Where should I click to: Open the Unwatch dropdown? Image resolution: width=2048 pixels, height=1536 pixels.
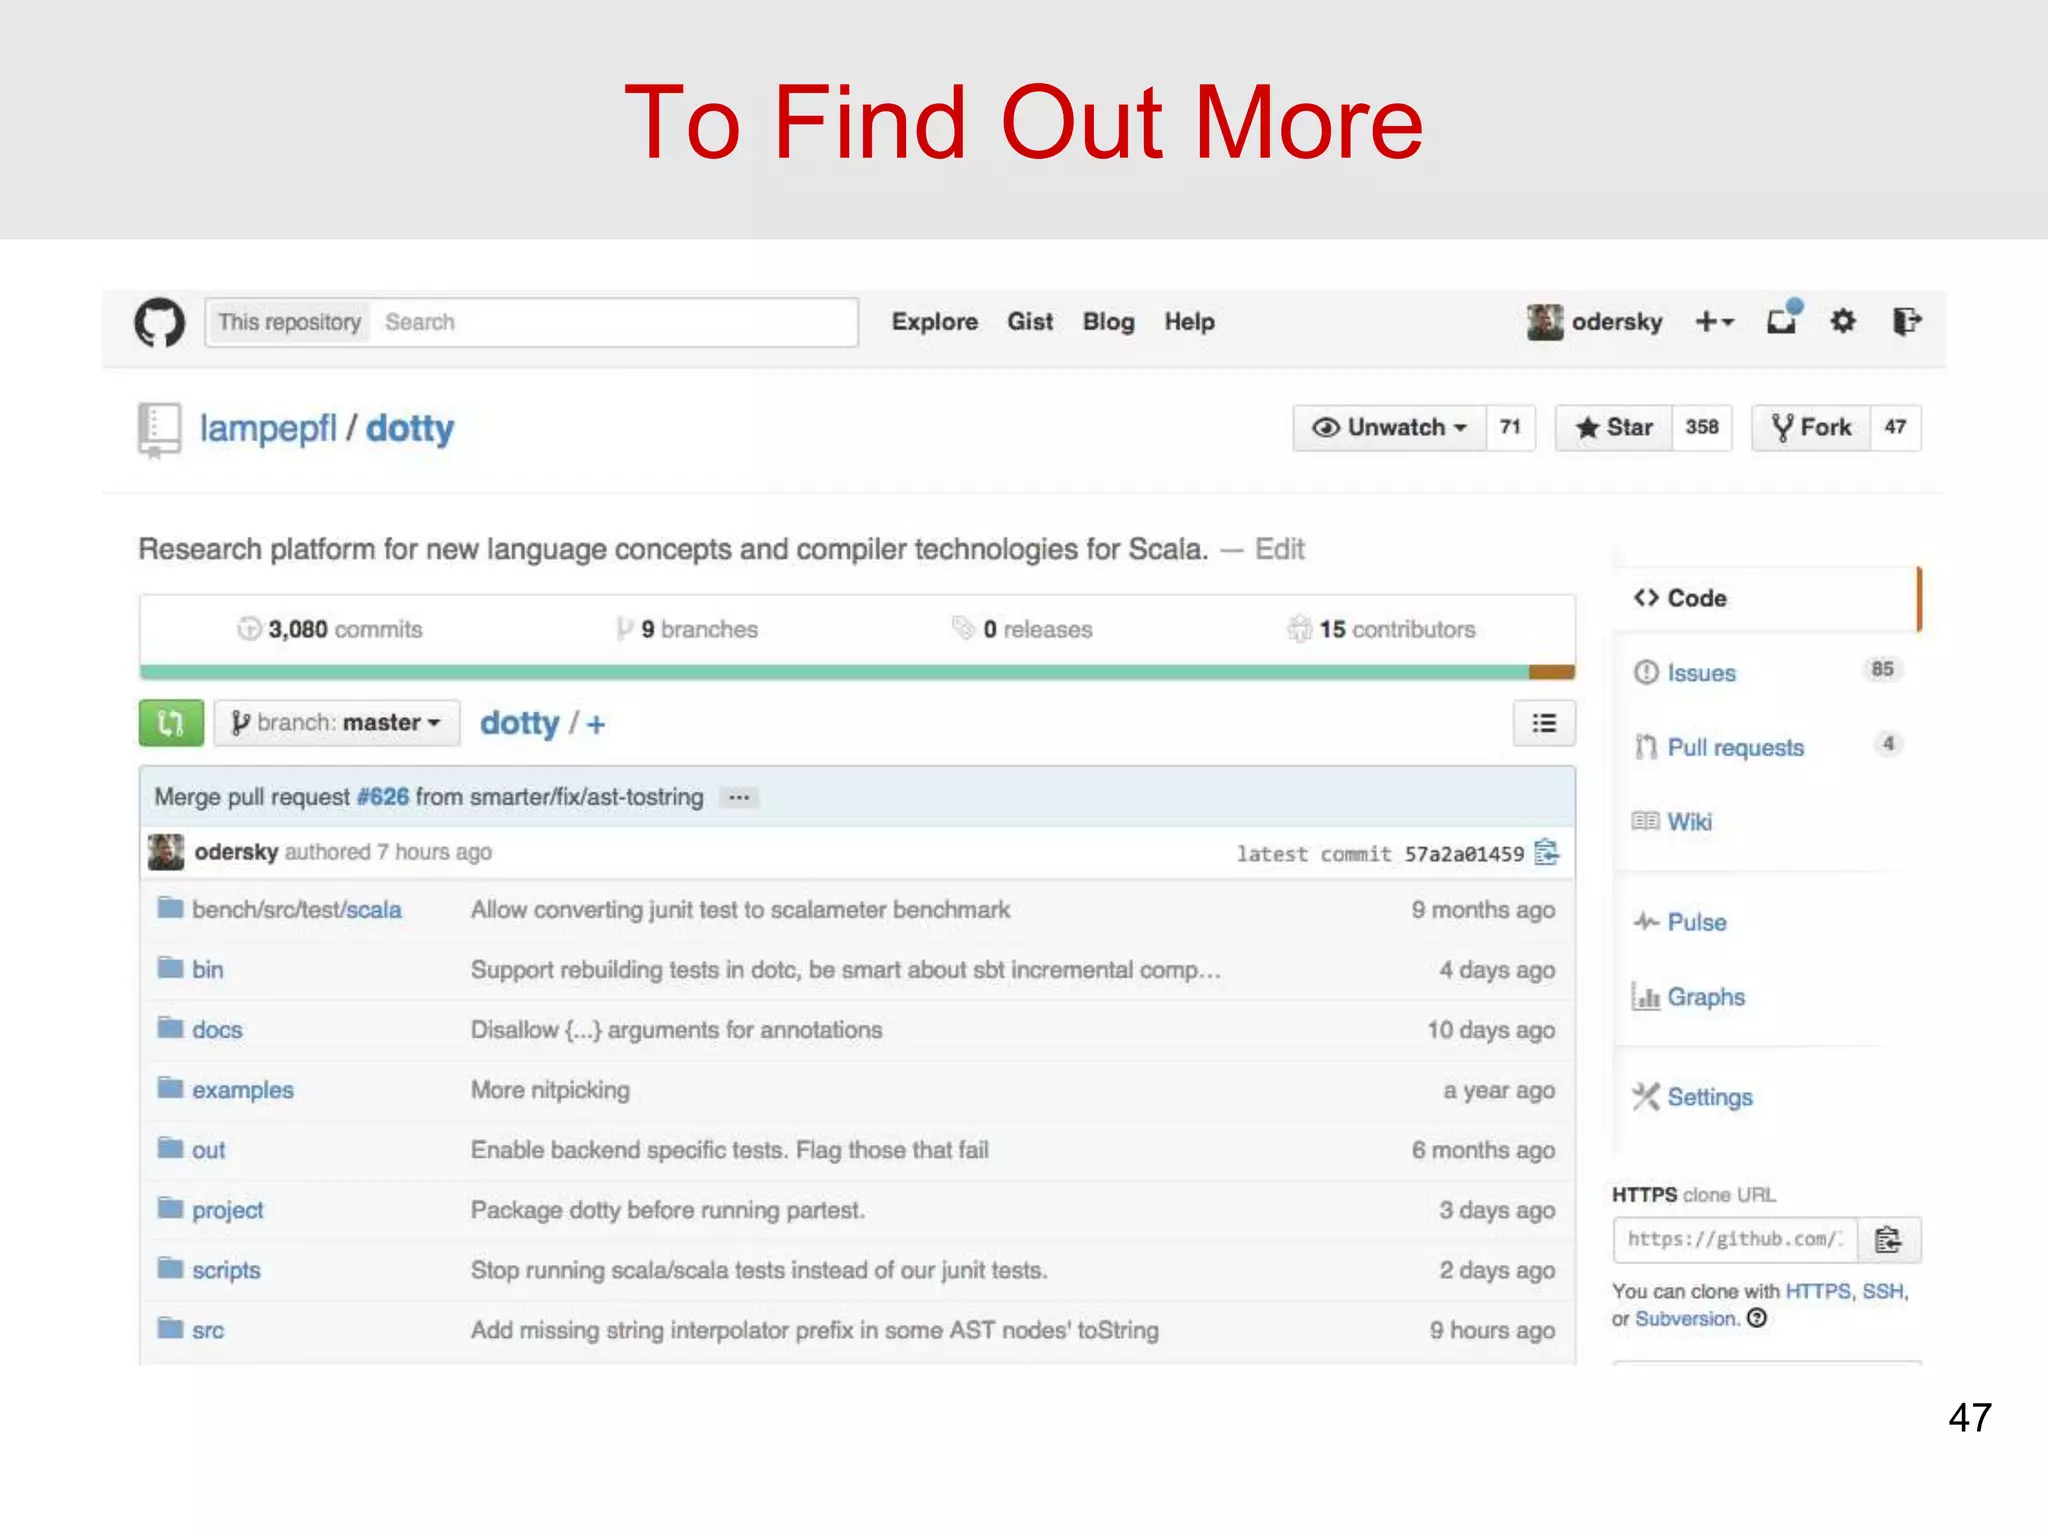click(x=1390, y=427)
